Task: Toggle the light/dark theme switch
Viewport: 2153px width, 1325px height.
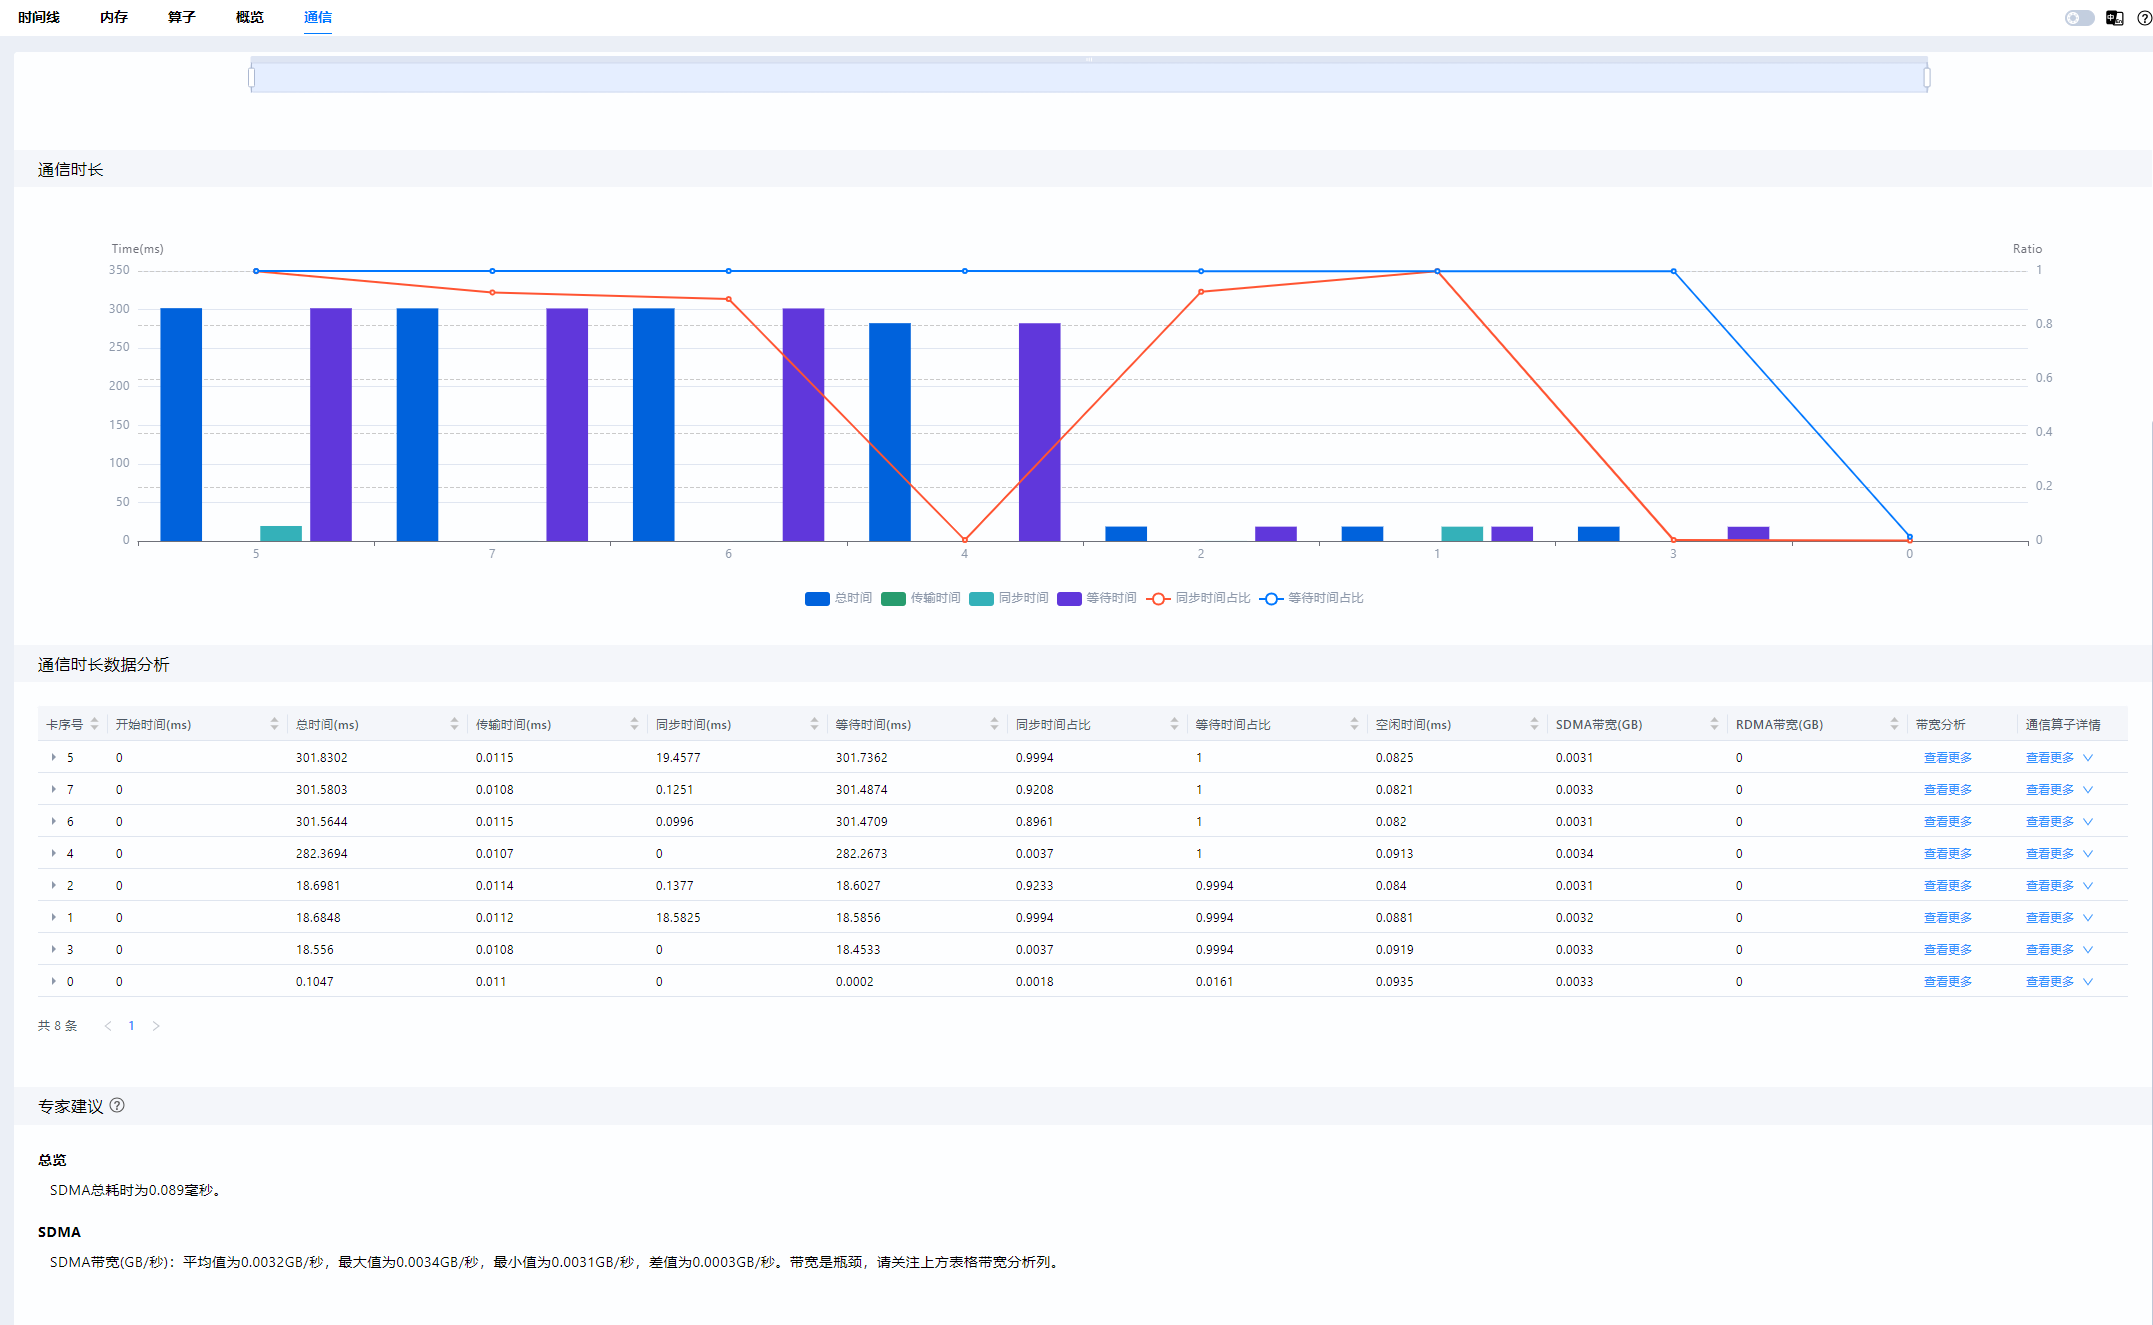Action: tap(2079, 18)
